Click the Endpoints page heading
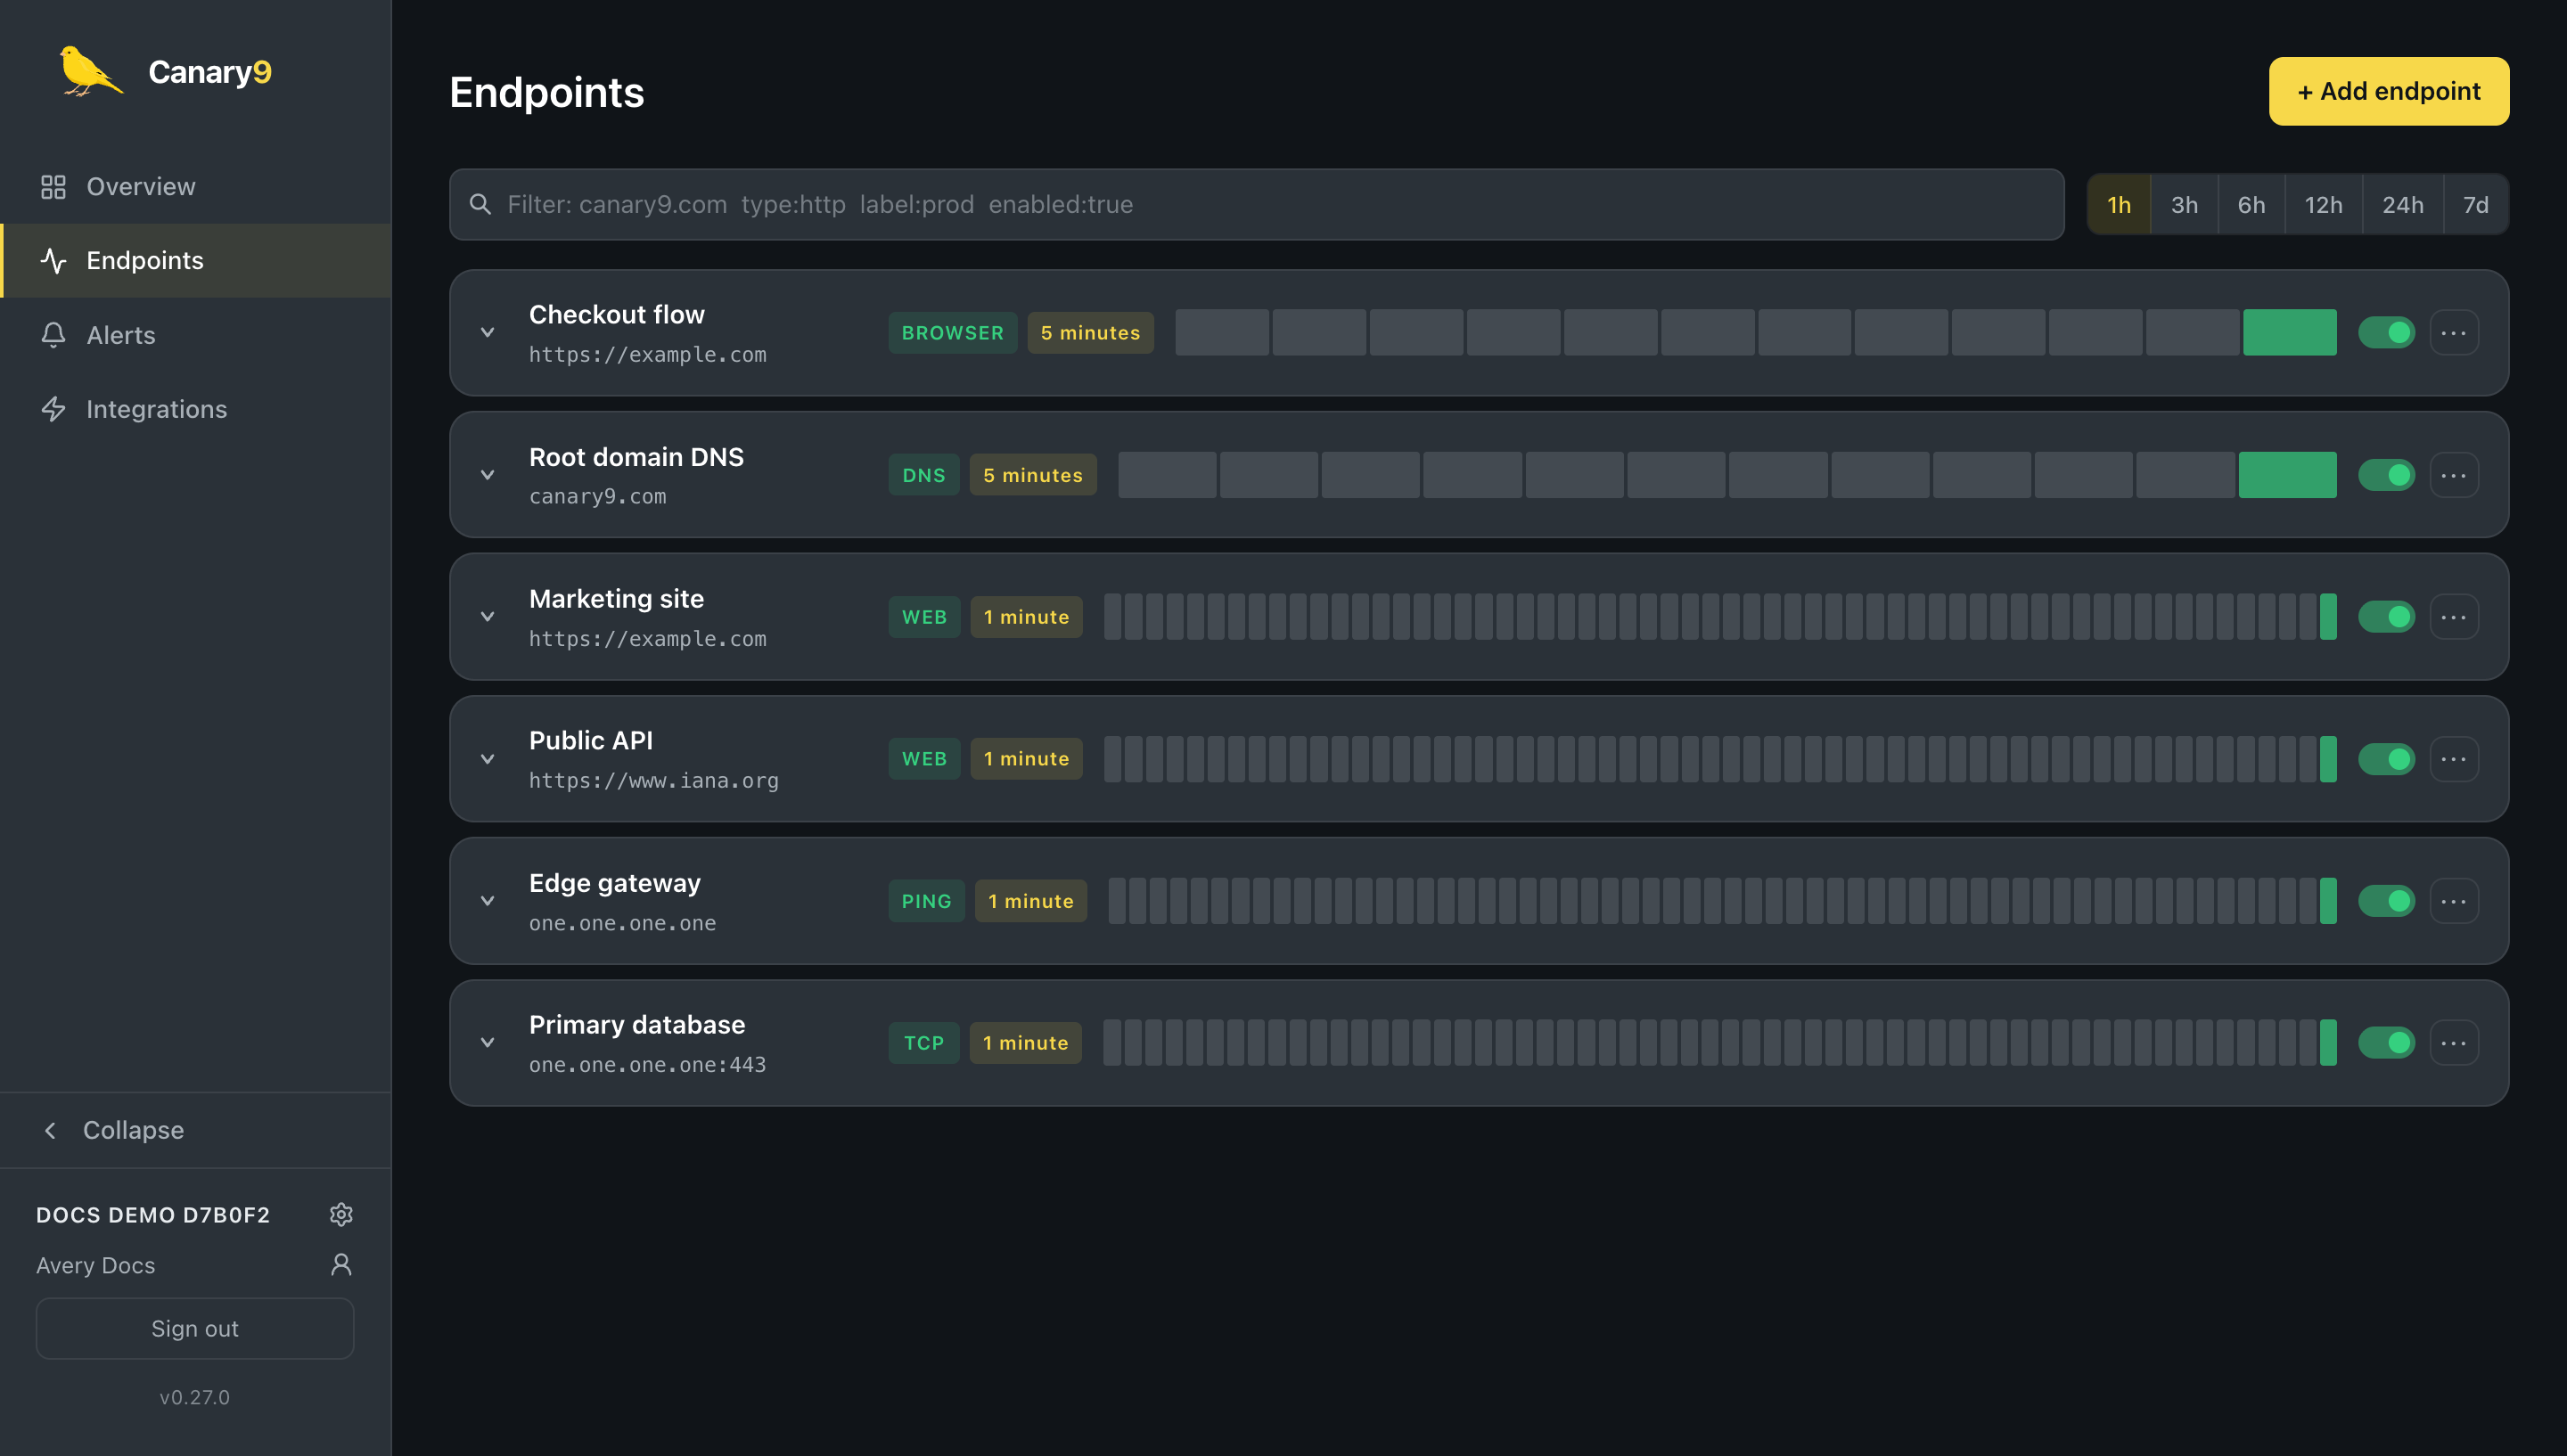The height and width of the screenshot is (1456, 2567). coord(547,92)
